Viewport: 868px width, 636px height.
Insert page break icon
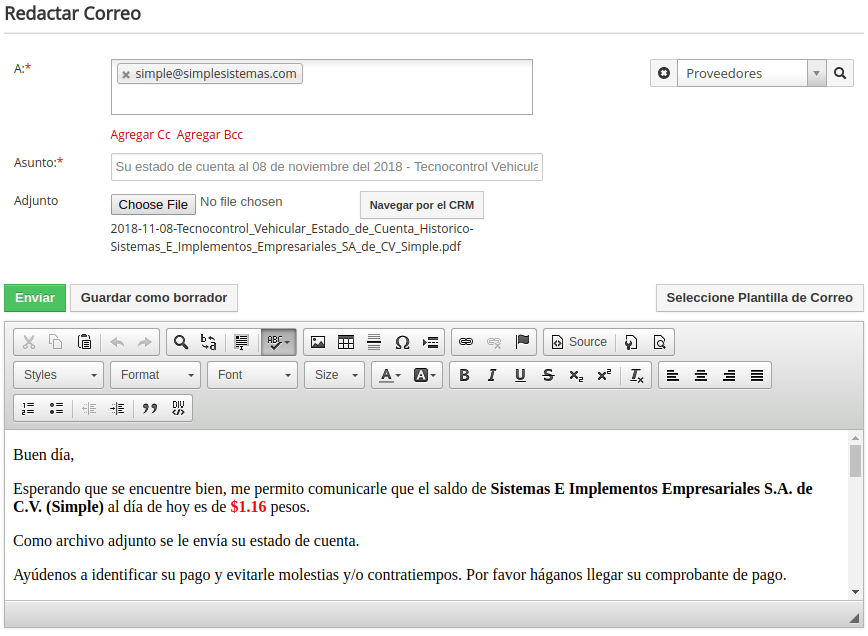pyautogui.click(x=430, y=342)
